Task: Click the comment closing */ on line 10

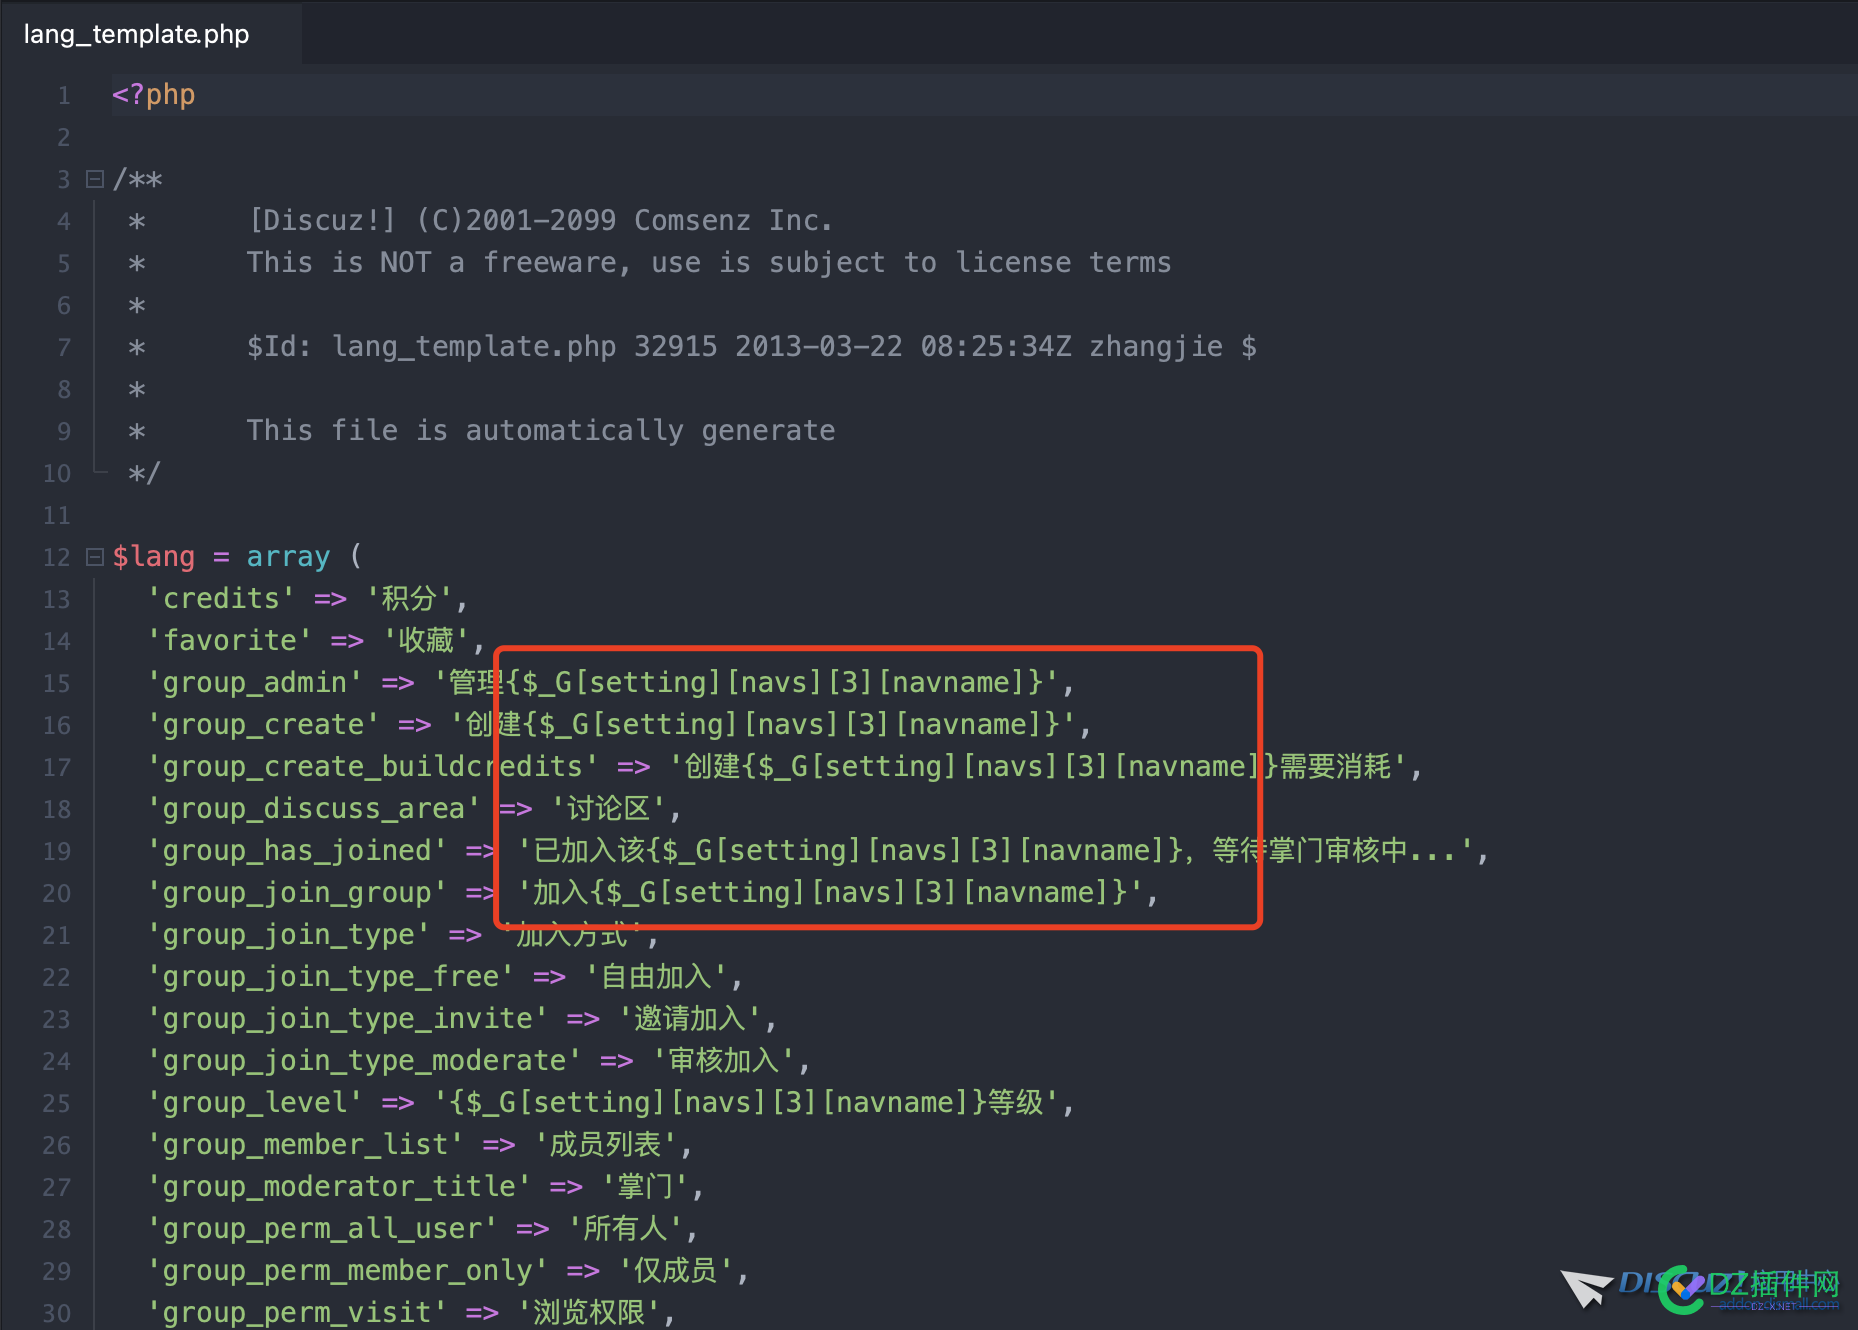Action: pyautogui.click(x=144, y=472)
